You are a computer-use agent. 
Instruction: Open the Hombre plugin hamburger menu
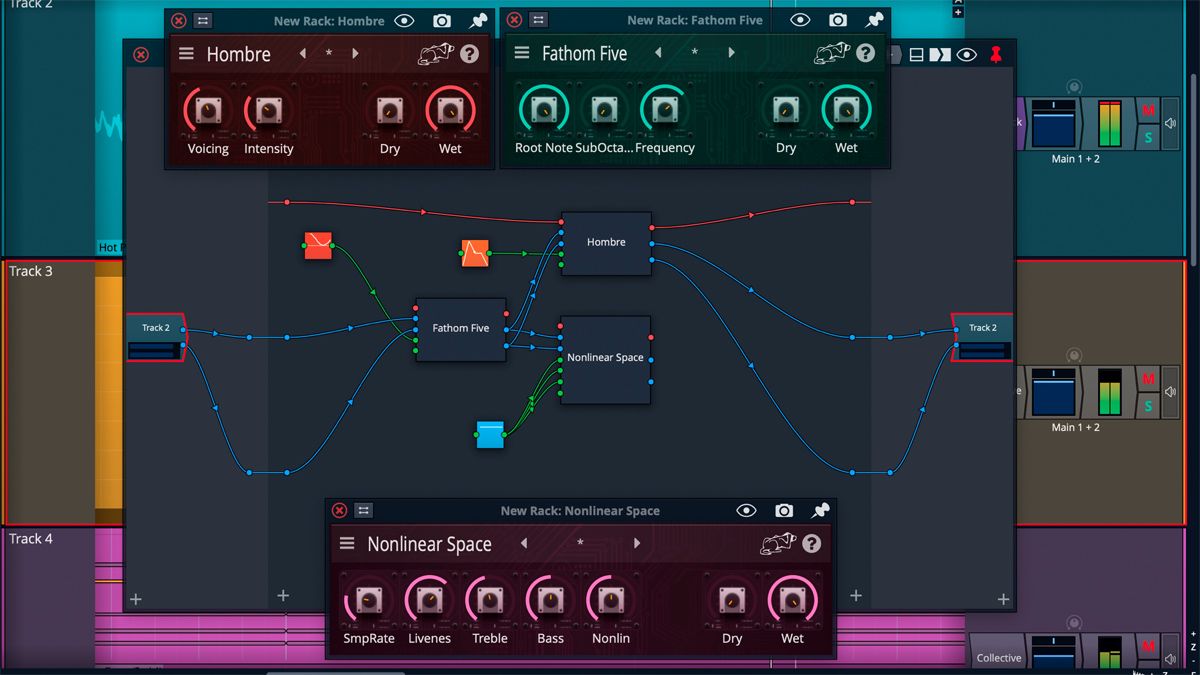click(x=186, y=54)
